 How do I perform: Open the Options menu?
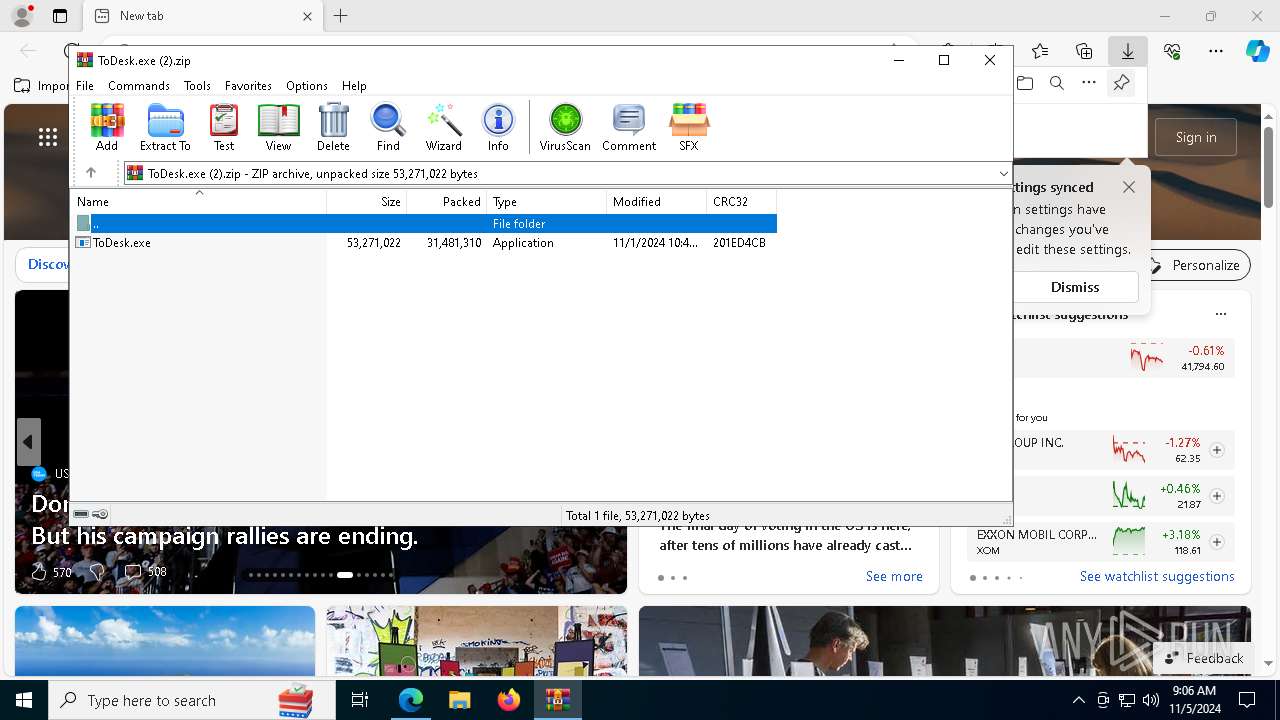coord(306,86)
